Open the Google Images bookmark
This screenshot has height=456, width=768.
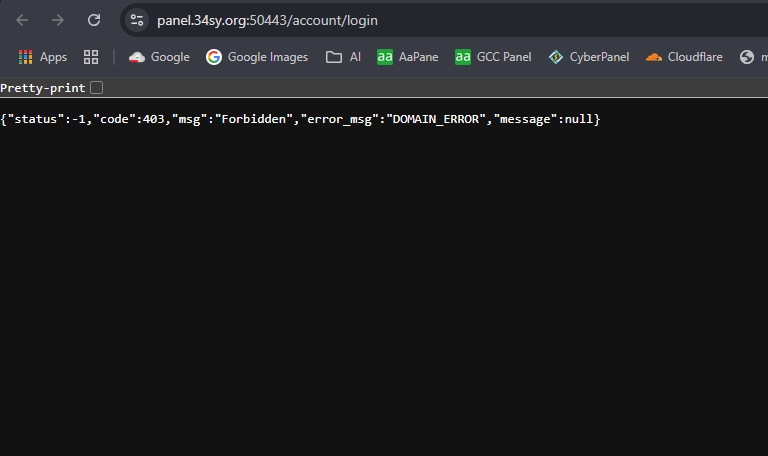tap(257, 57)
